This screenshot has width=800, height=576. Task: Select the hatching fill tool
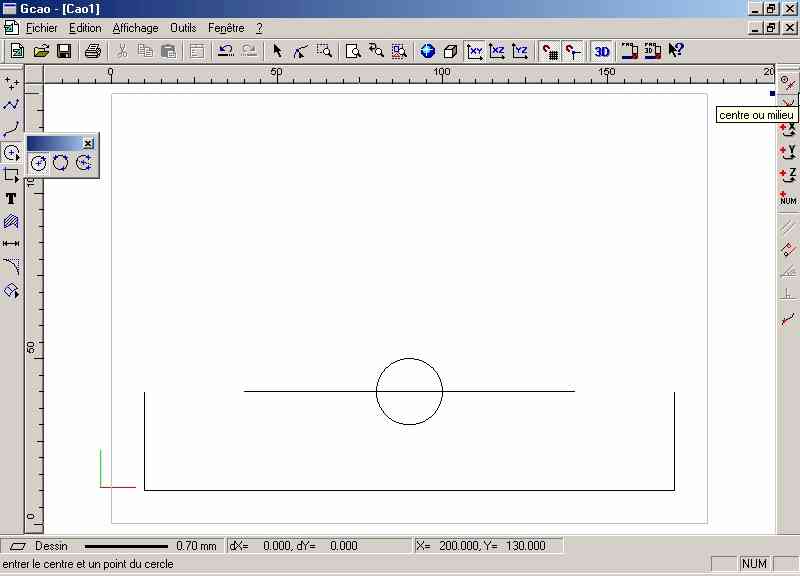point(11,221)
